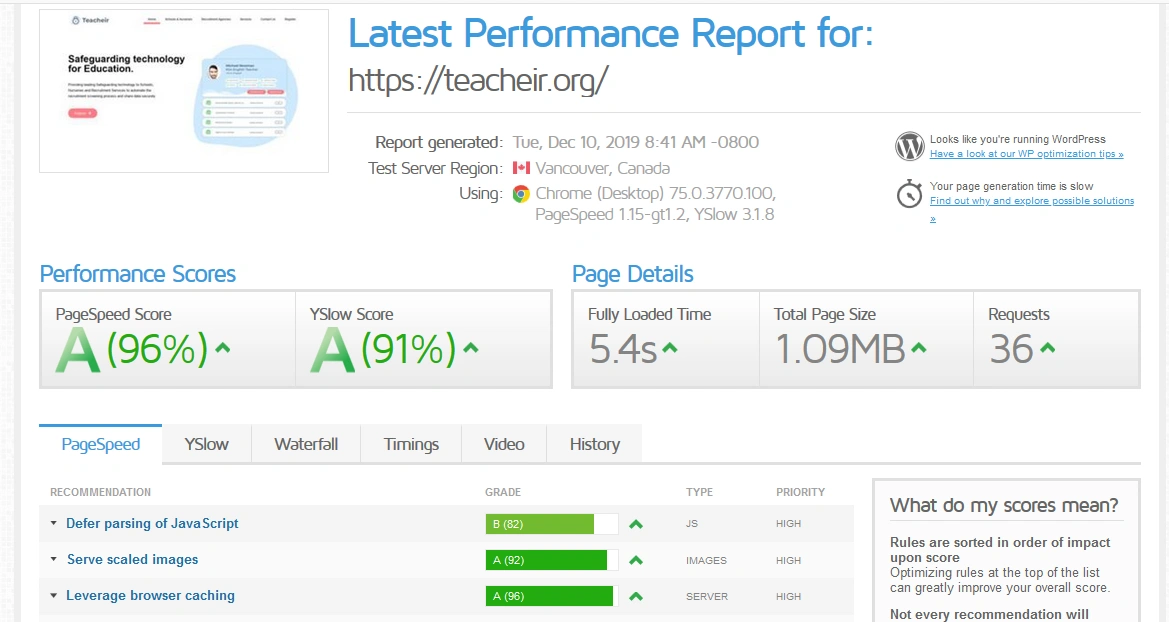
Task: Click the WordPress logo icon
Action: pyautogui.click(x=908, y=146)
